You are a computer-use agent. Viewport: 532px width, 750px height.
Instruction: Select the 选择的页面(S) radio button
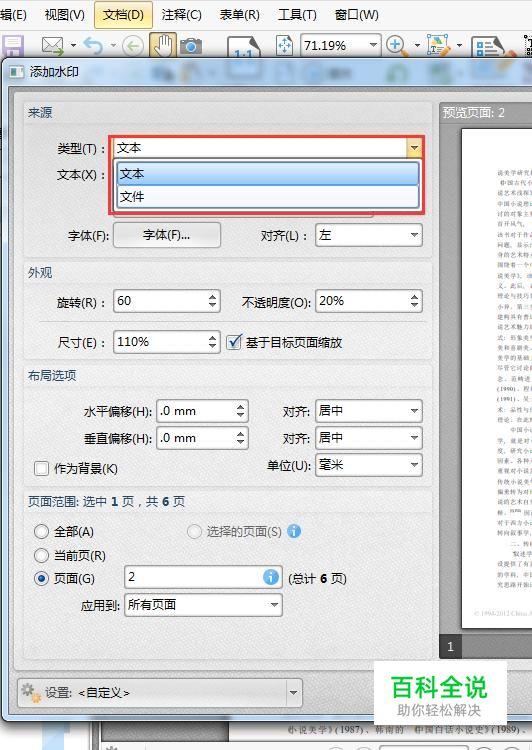(x=194, y=531)
